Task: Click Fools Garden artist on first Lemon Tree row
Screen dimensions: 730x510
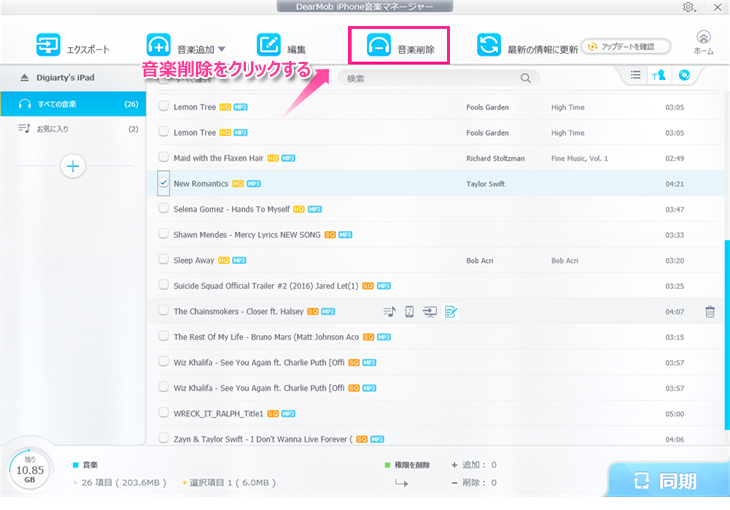Action: point(487,107)
